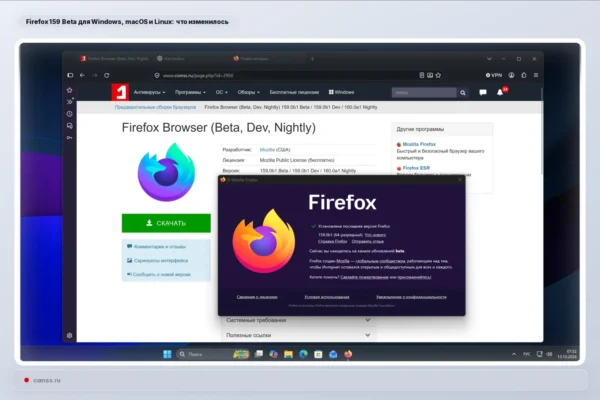Open the Комментарии и отзывы link
The image size is (600, 400).
tap(160, 247)
